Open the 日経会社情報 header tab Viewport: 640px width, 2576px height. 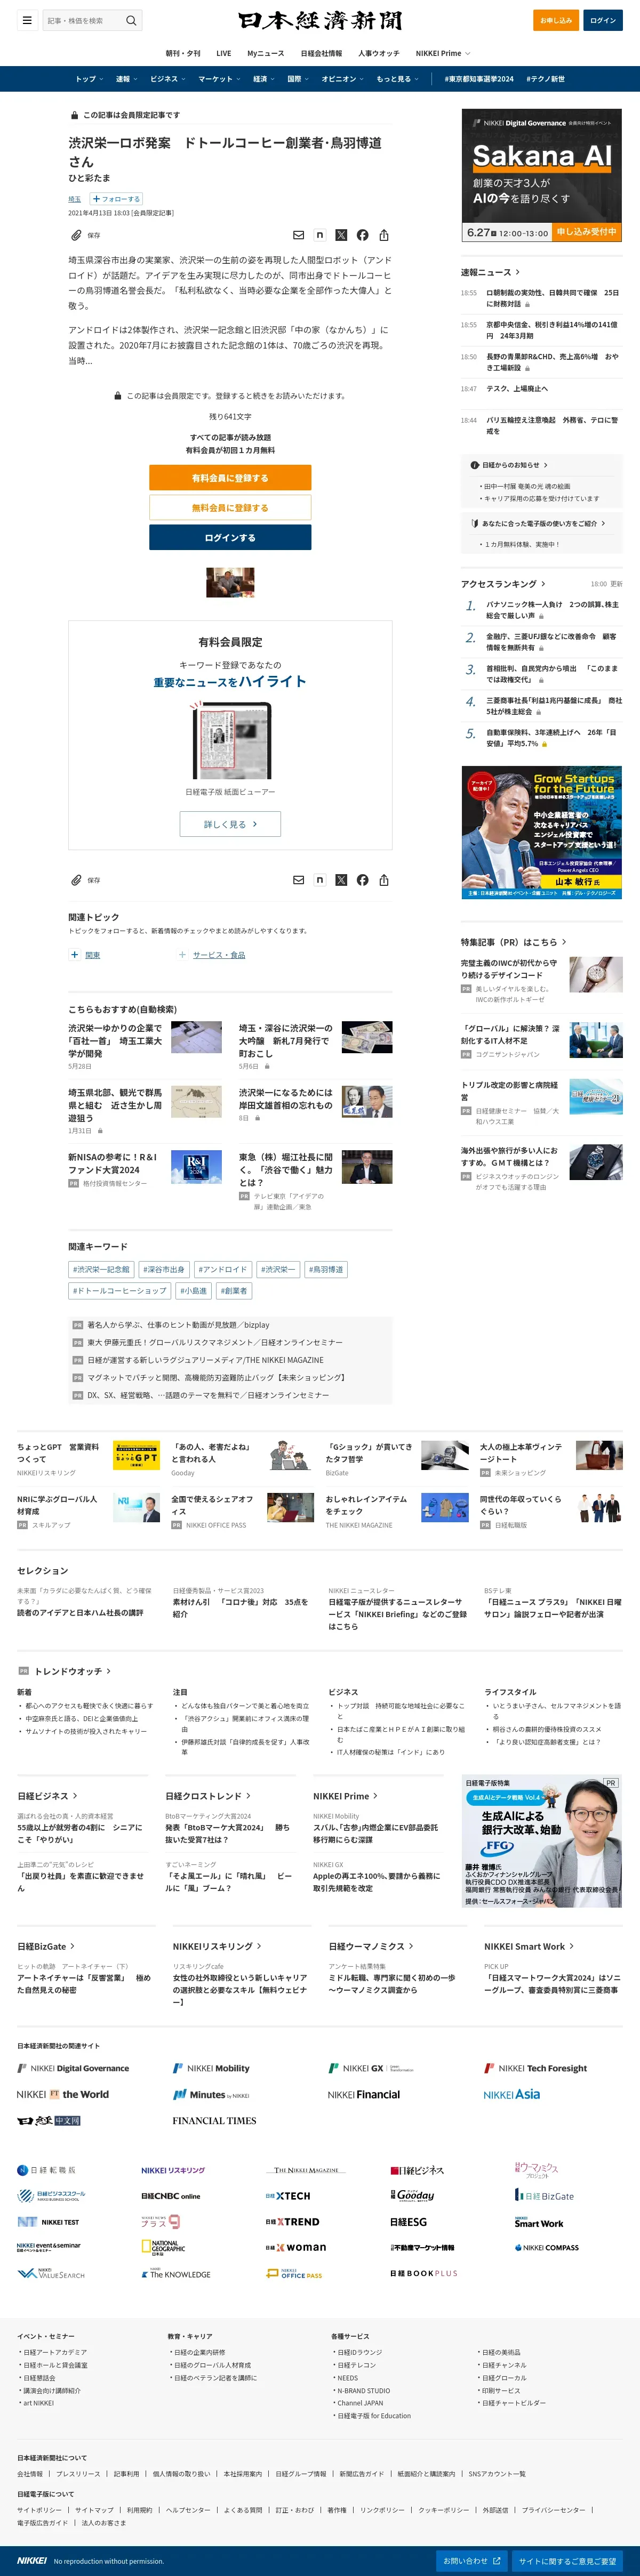click(x=321, y=53)
